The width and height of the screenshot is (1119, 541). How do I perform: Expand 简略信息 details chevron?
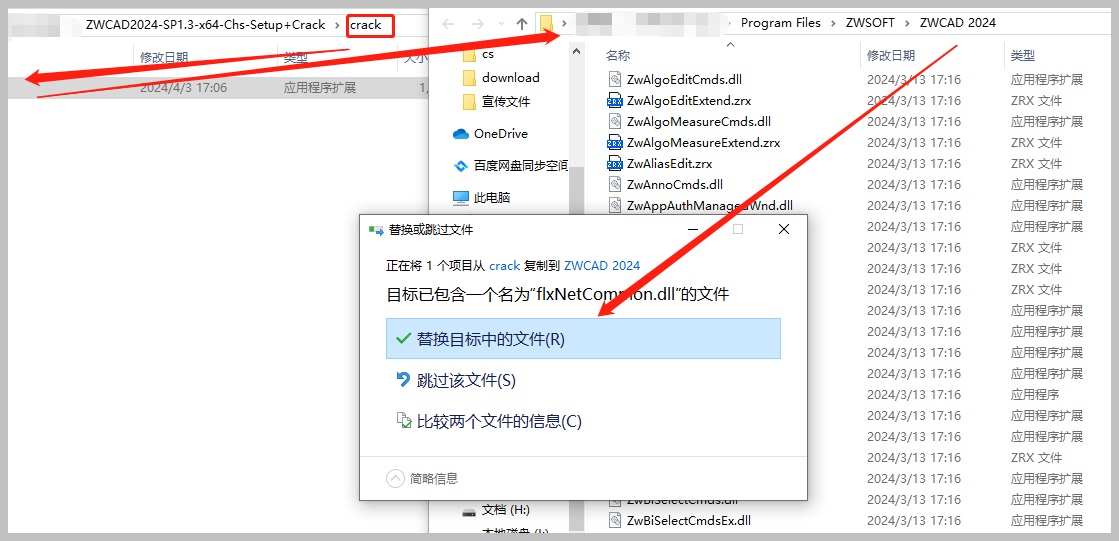(x=395, y=478)
